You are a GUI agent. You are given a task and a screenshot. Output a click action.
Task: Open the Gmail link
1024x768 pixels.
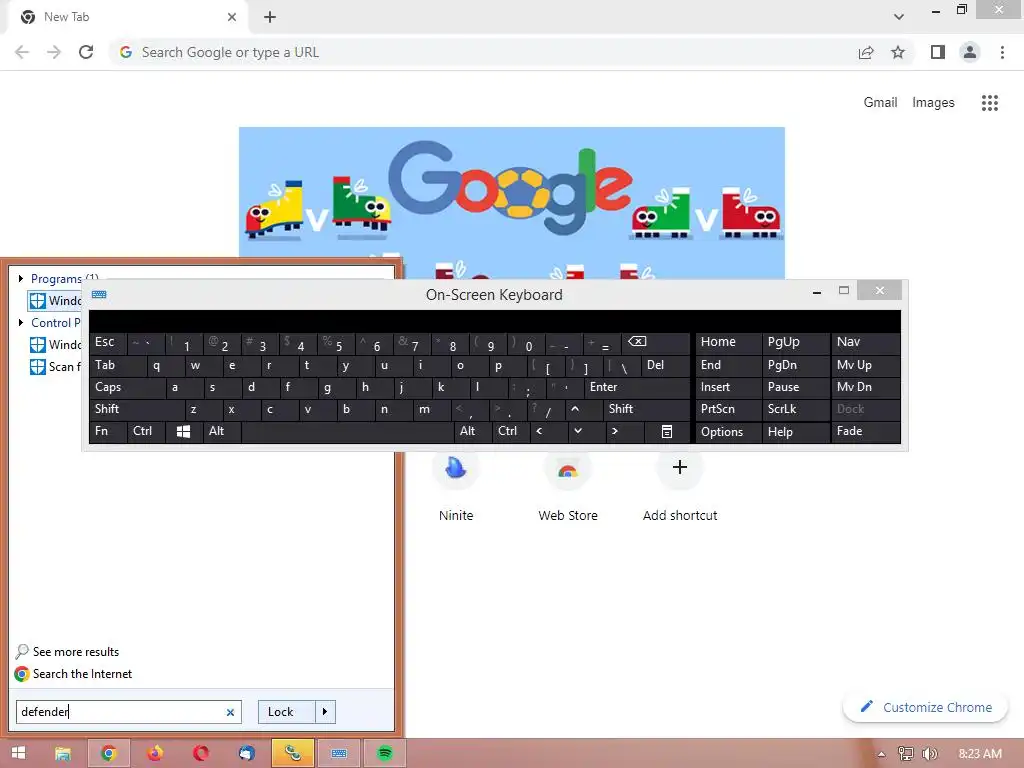[x=880, y=103]
